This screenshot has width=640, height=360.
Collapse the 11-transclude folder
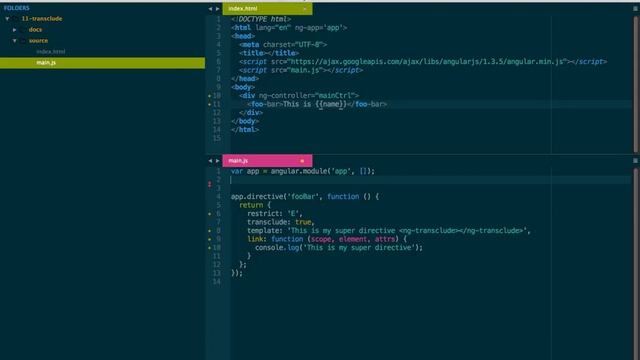pos(7,19)
